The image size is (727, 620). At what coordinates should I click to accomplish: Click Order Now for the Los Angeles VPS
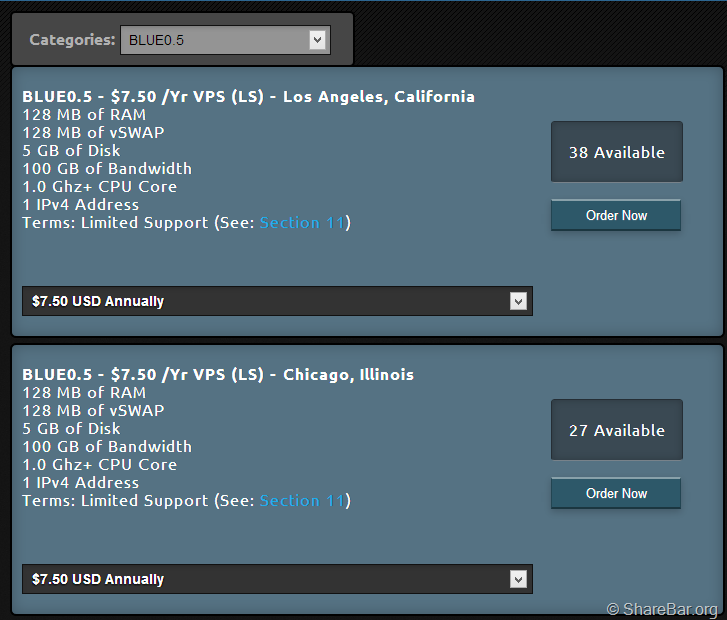616,215
